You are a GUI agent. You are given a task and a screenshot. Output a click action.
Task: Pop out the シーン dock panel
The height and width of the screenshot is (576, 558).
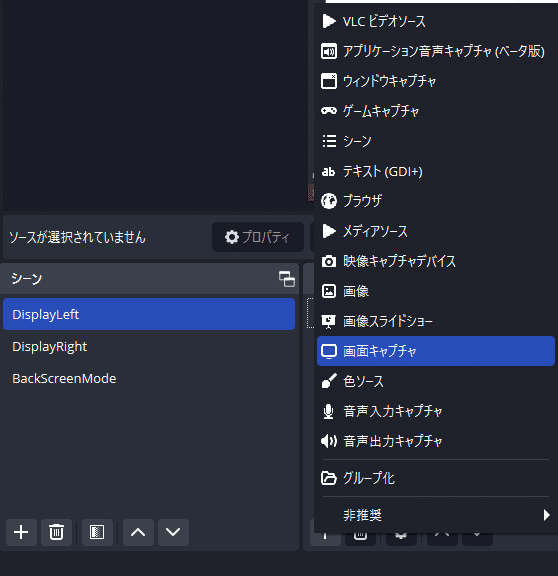pos(287,279)
